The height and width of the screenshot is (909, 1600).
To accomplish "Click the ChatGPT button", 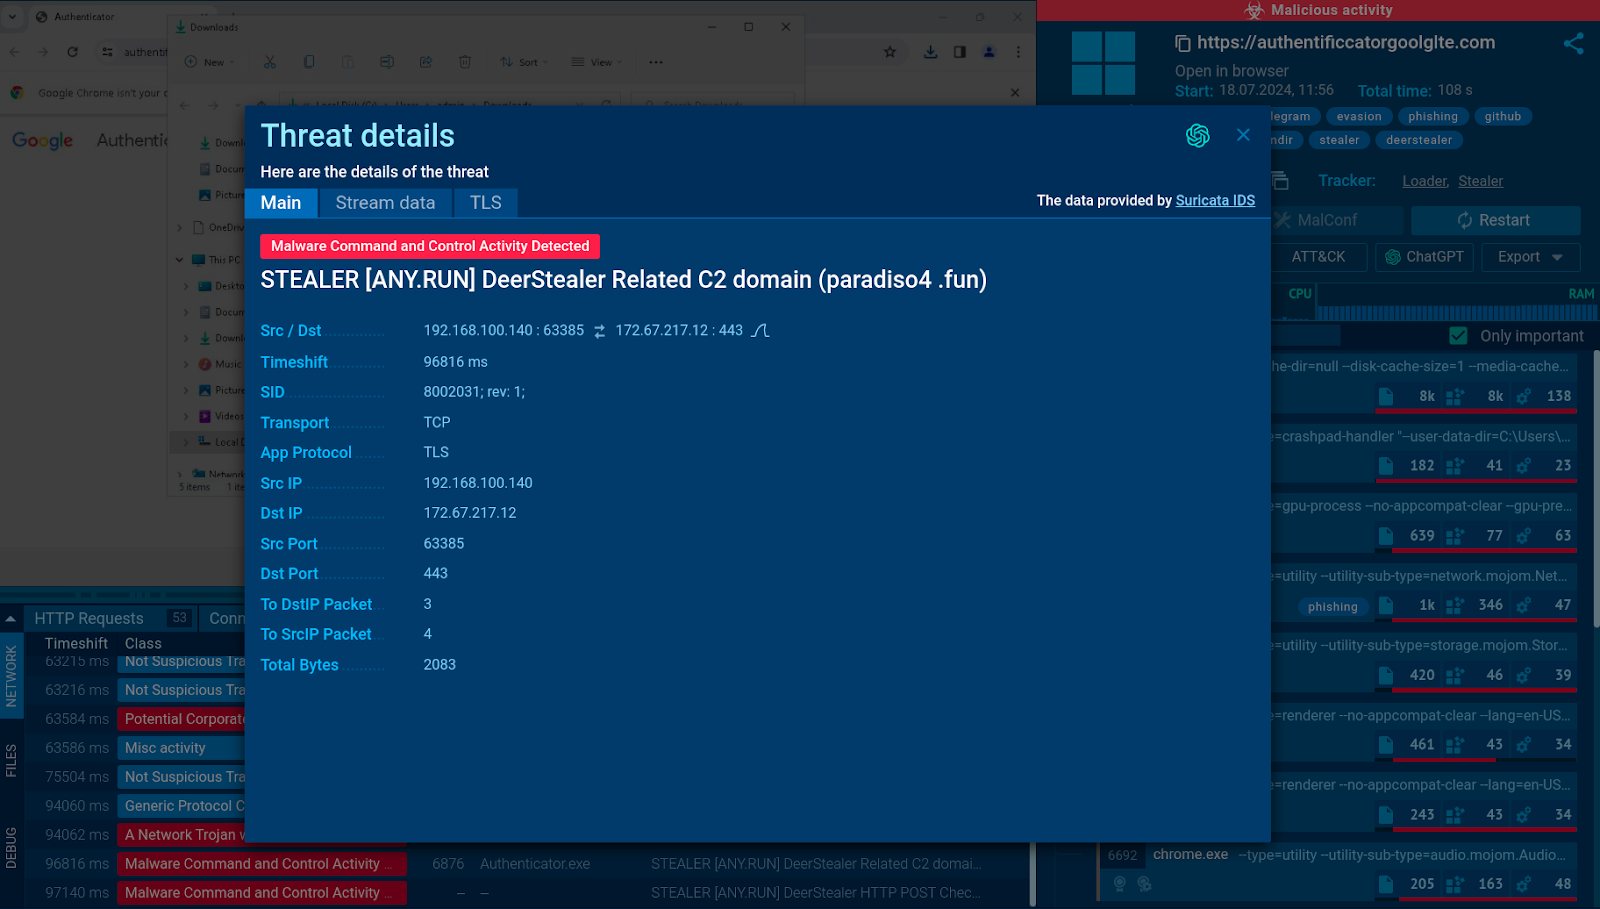I will click(x=1424, y=257).
